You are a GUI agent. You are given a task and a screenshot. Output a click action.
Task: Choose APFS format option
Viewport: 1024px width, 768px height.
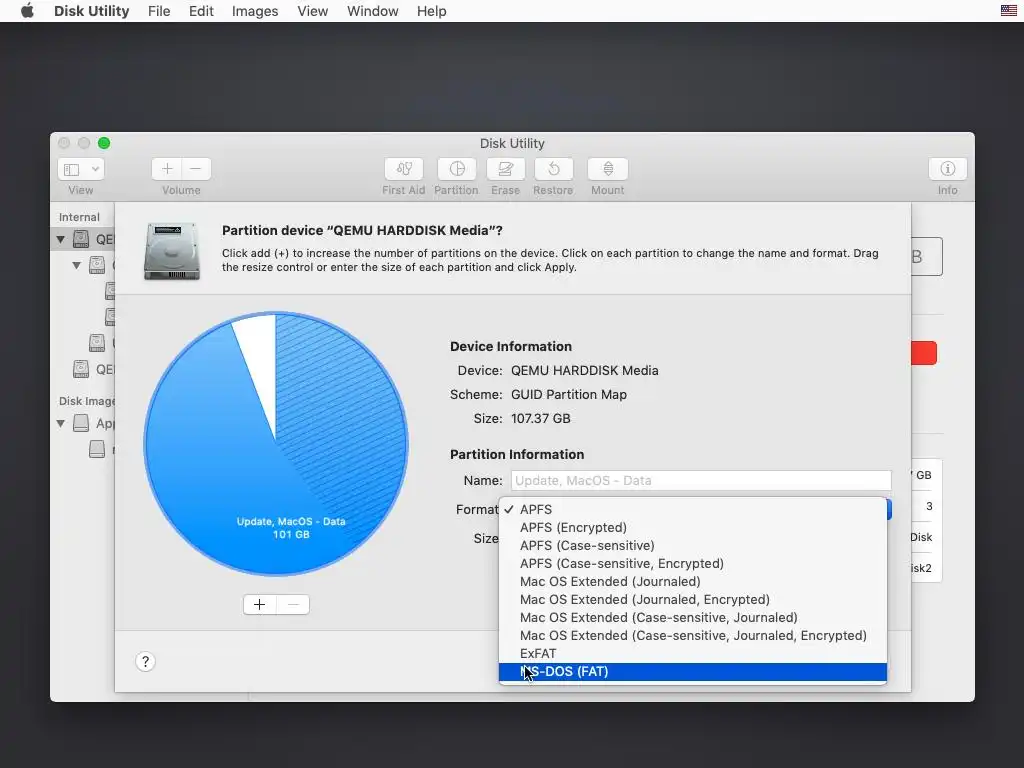tap(693, 509)
